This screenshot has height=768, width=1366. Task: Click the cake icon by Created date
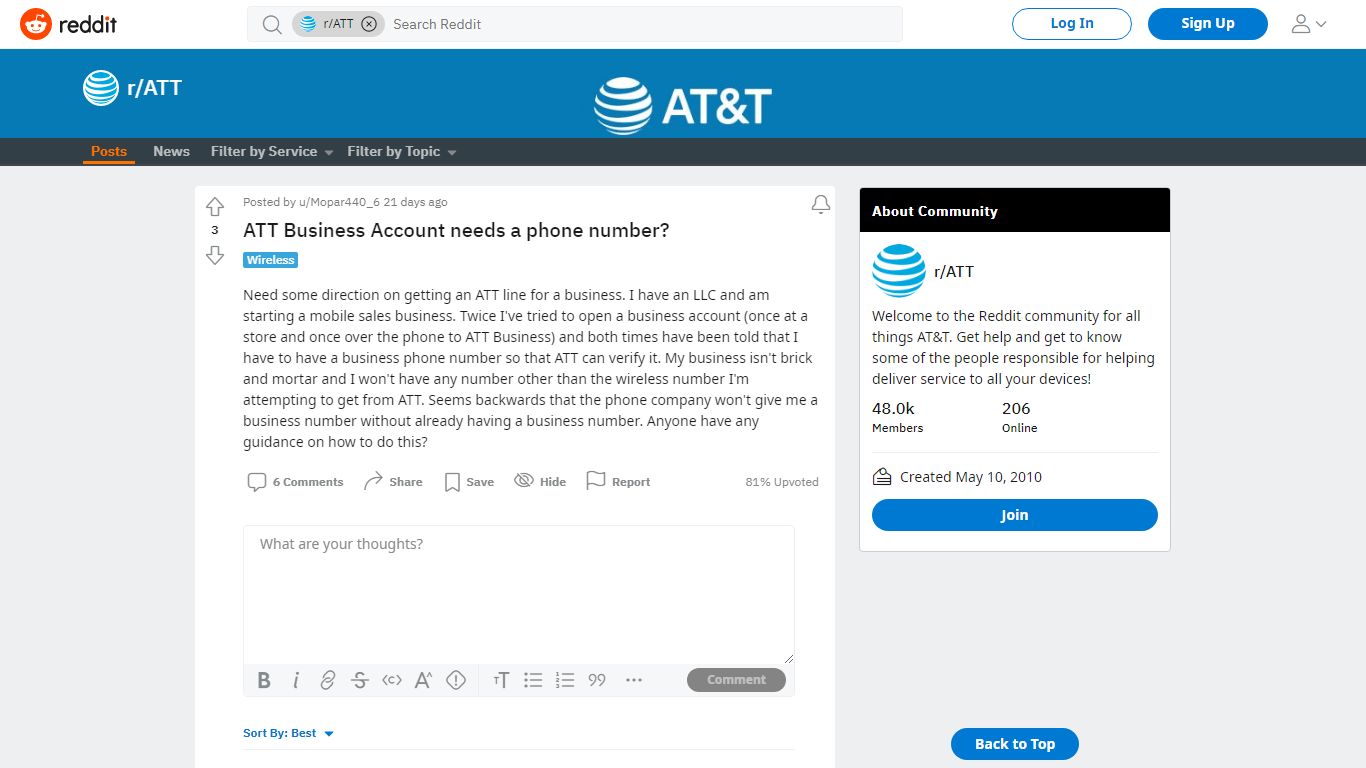882,477
